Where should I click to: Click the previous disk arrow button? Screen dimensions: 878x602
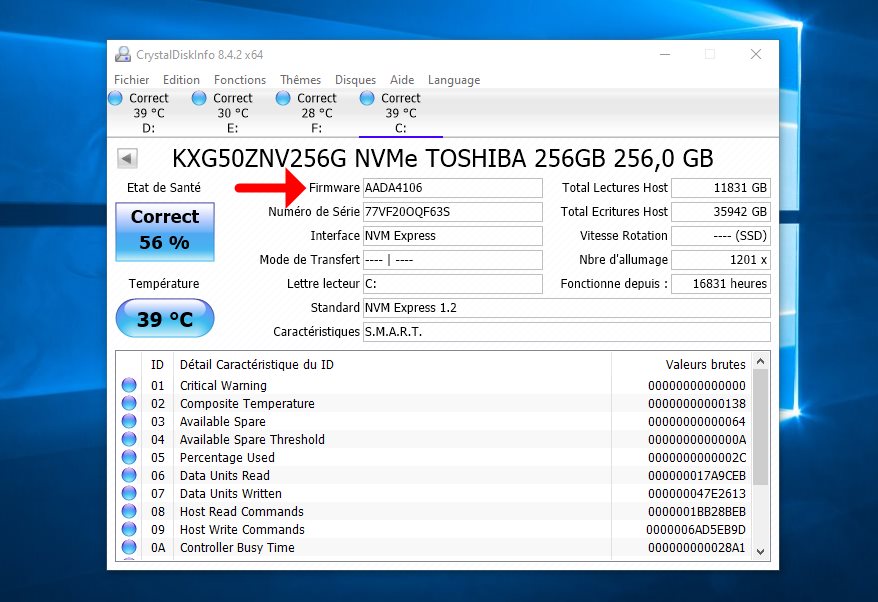[127, 159]
